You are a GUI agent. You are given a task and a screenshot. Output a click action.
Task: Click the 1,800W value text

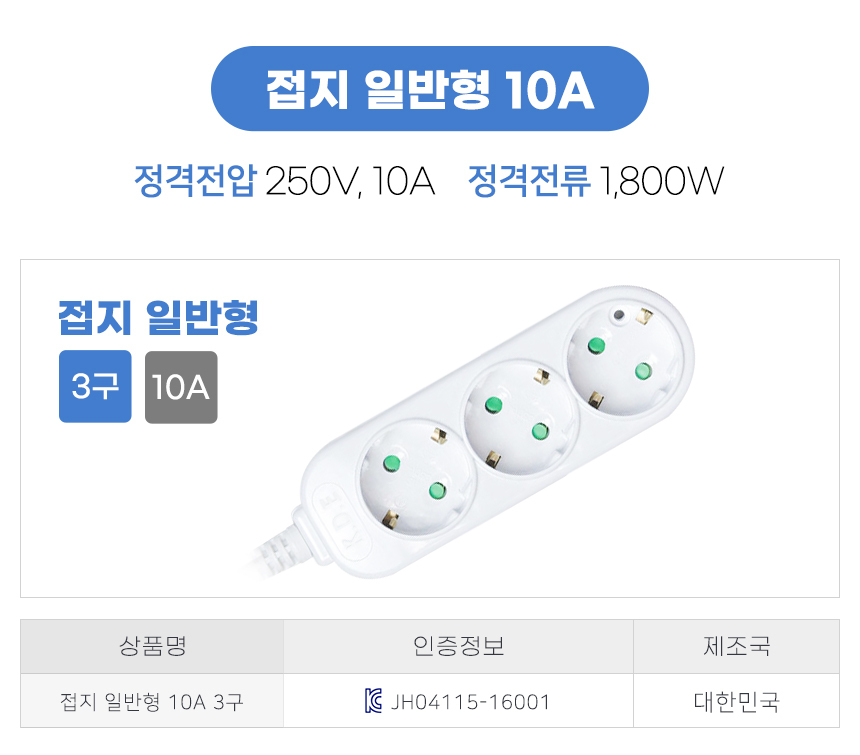(660, 183)
